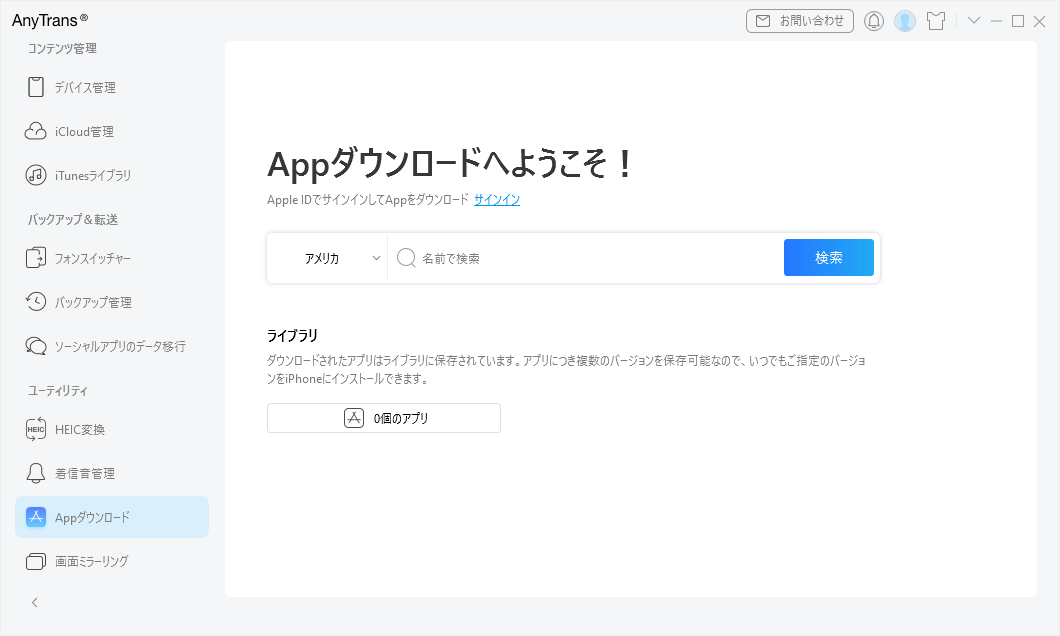Select Appダウンロード in sidebar
The width and height of the screenshot is (1060, 636).
point(112,517)
